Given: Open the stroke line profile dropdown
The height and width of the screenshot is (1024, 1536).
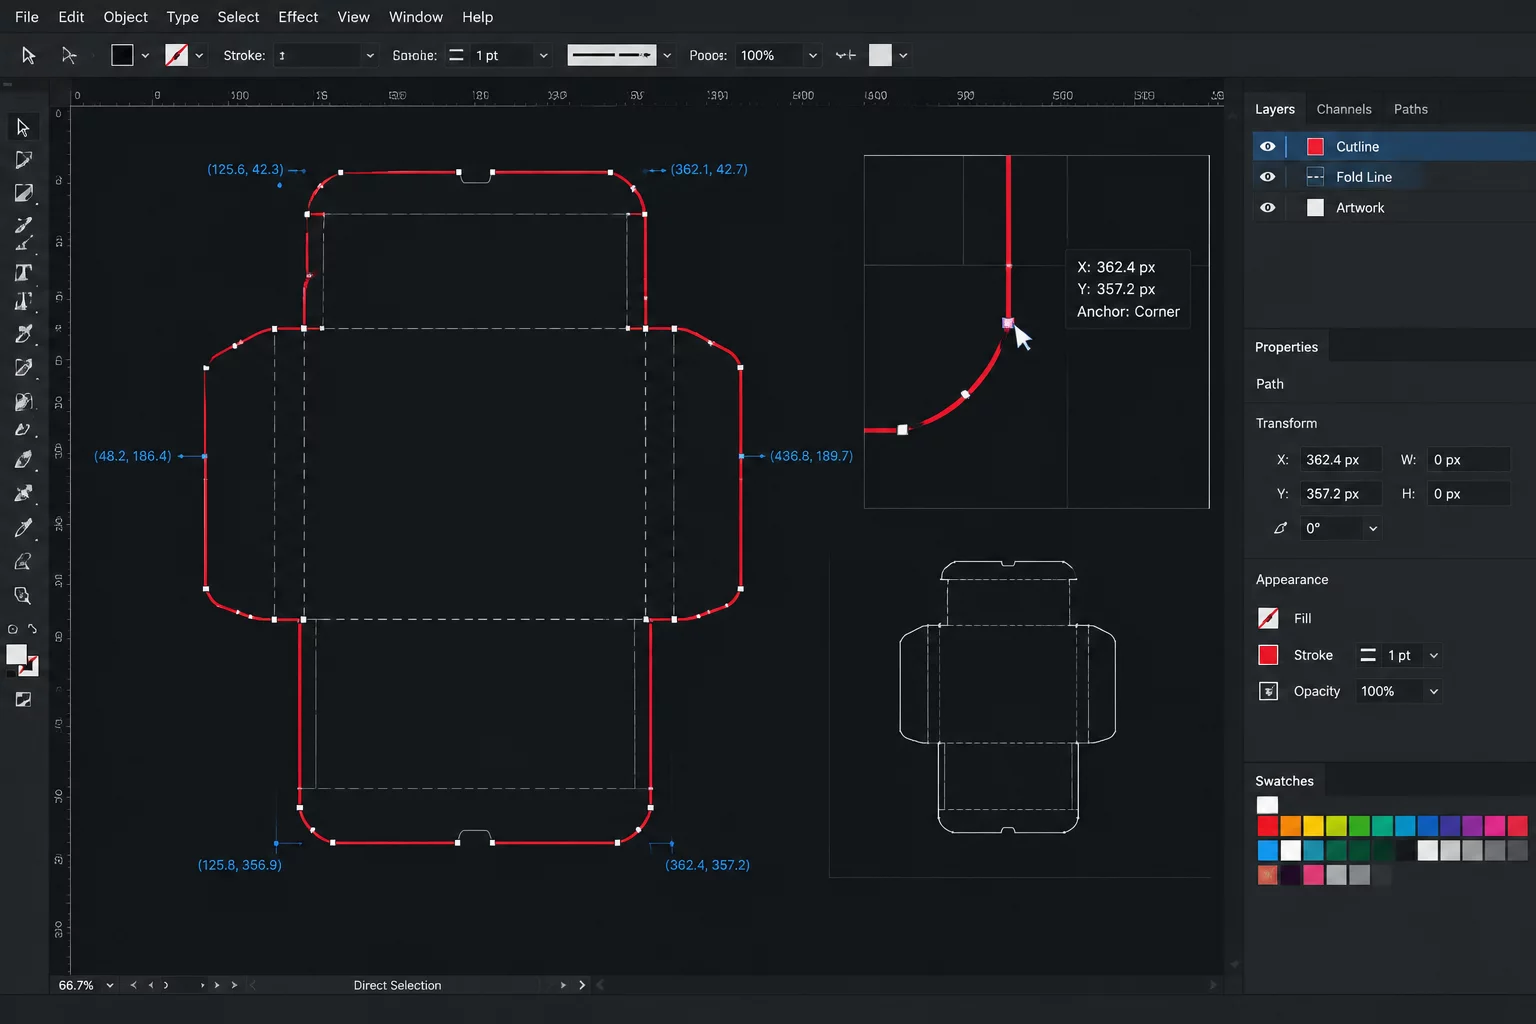Looking at the screenshot, I should point(667,56).
